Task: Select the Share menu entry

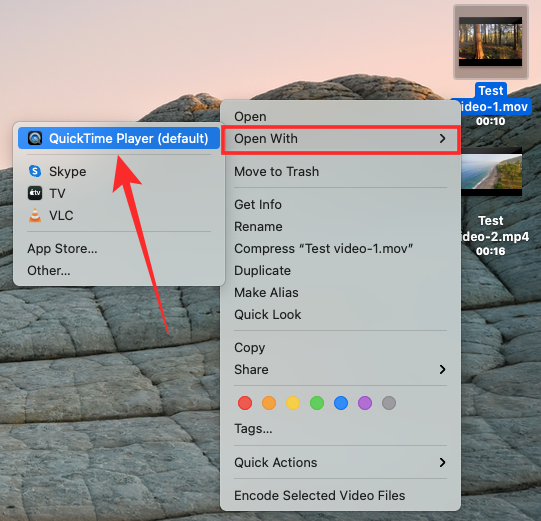Action: (341, 370)
